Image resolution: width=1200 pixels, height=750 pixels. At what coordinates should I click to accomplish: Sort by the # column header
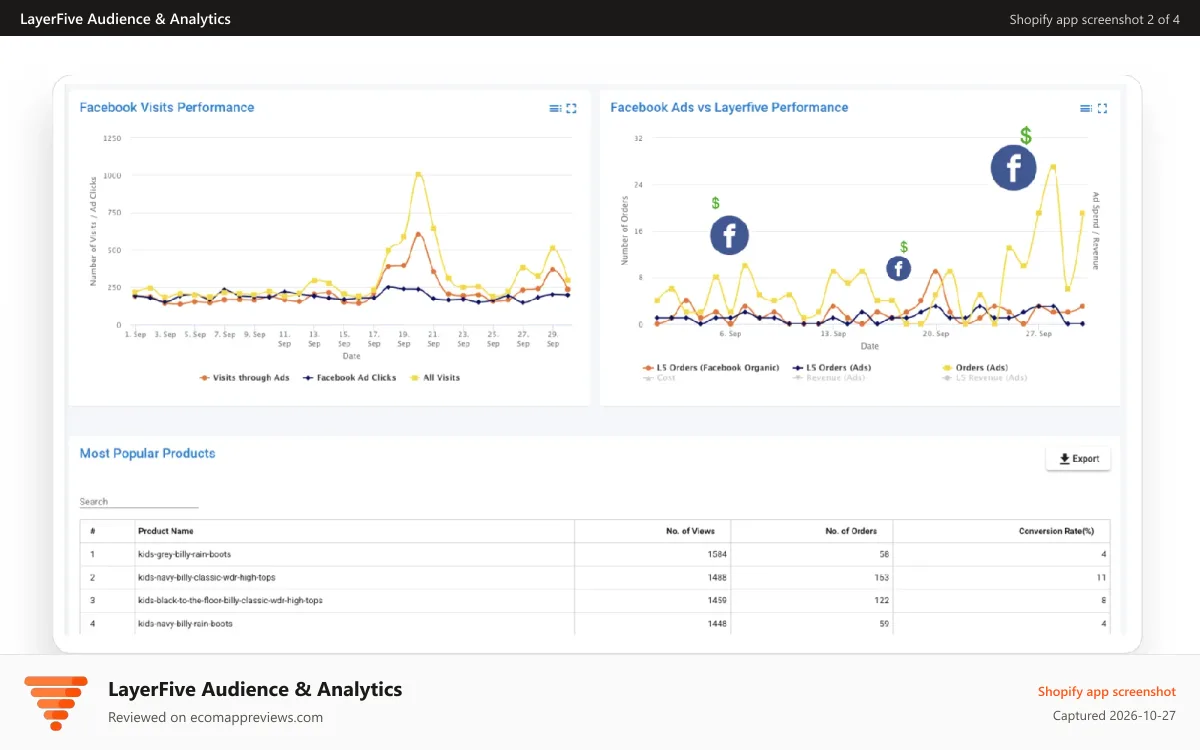tap(107, 531)
